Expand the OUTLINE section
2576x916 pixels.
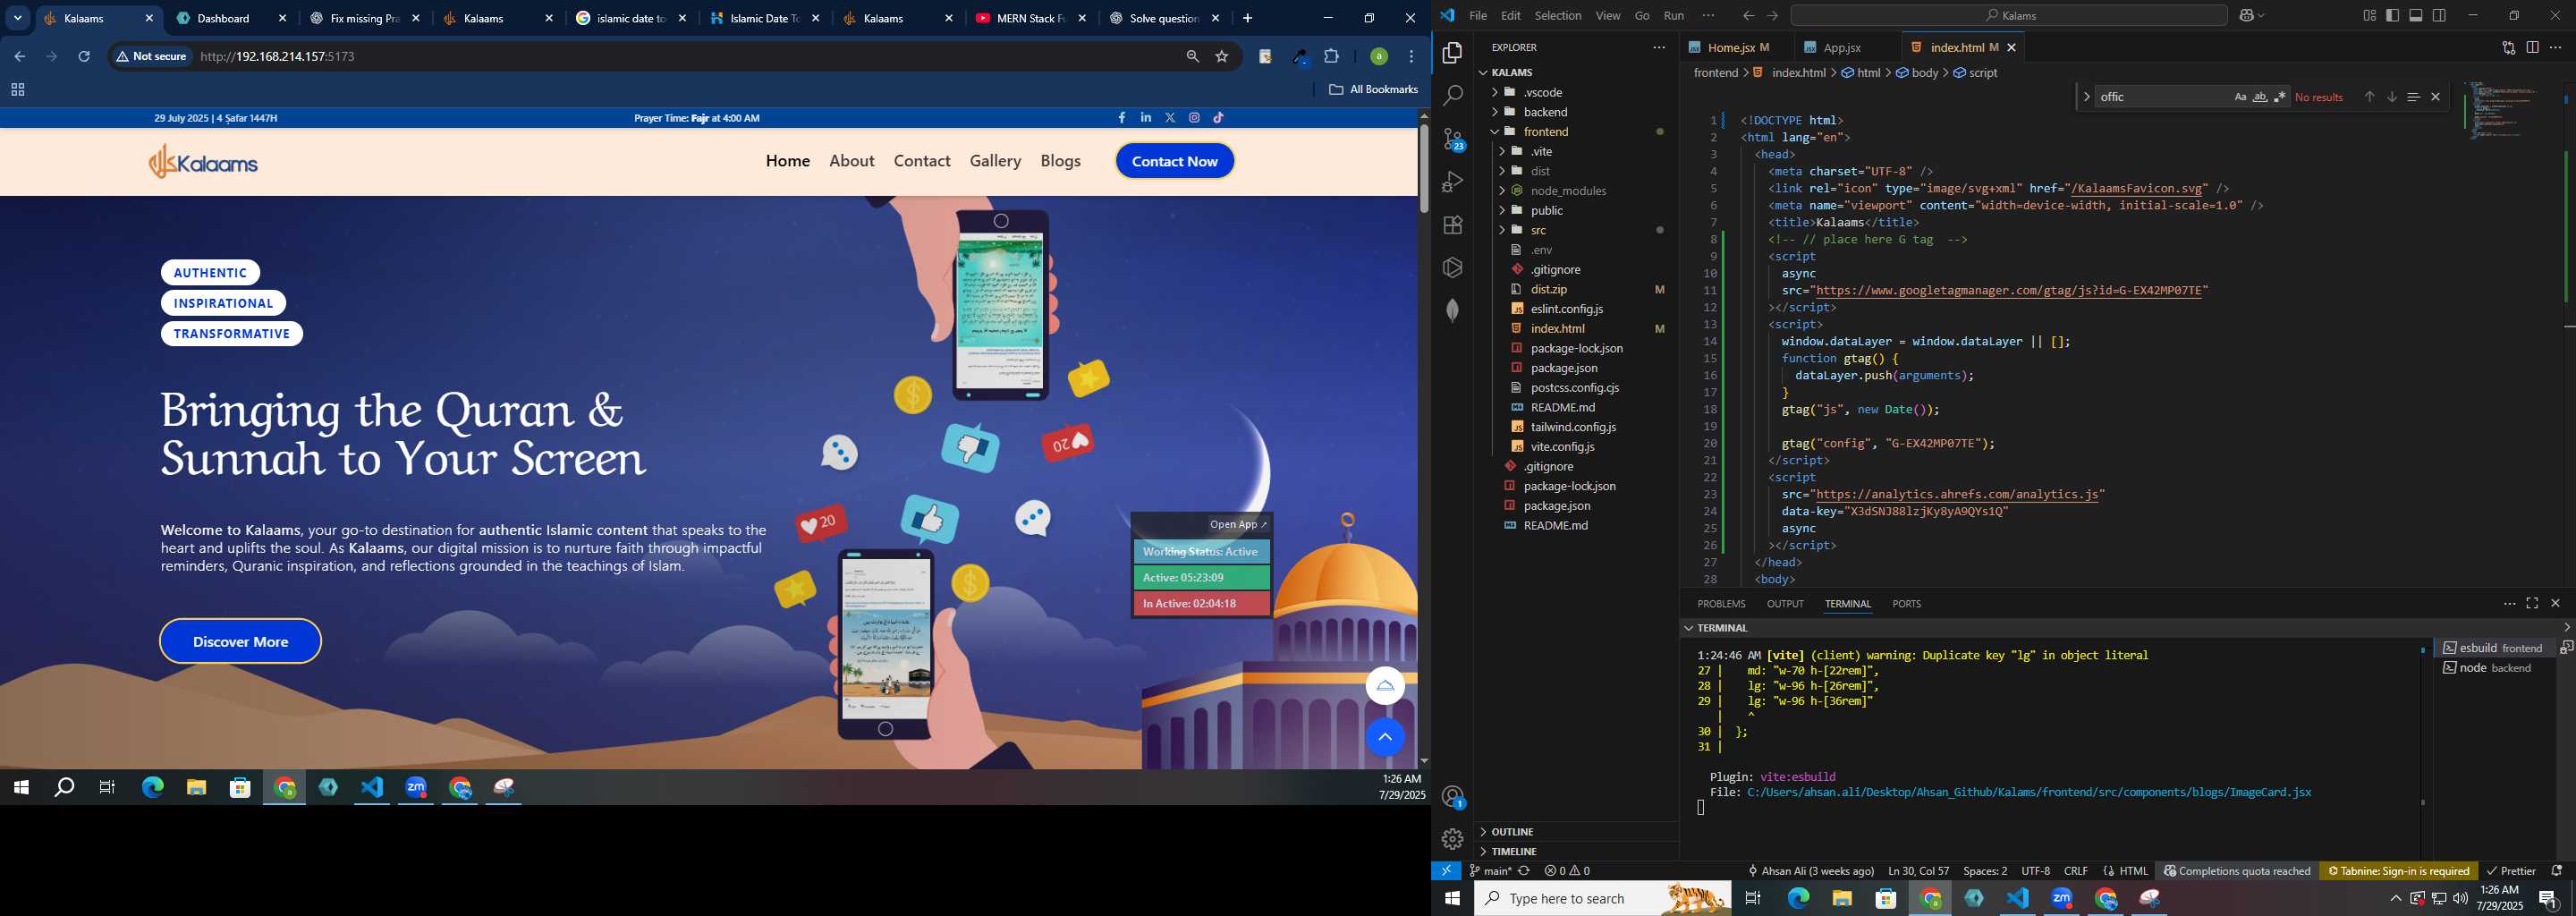(1576, 832)
